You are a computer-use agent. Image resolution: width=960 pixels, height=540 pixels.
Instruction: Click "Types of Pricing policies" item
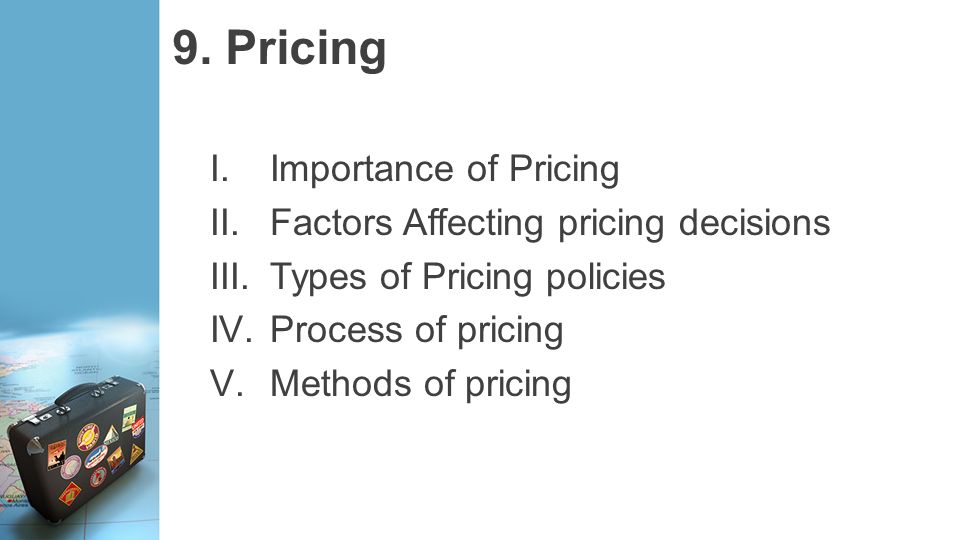coord(467,276)
